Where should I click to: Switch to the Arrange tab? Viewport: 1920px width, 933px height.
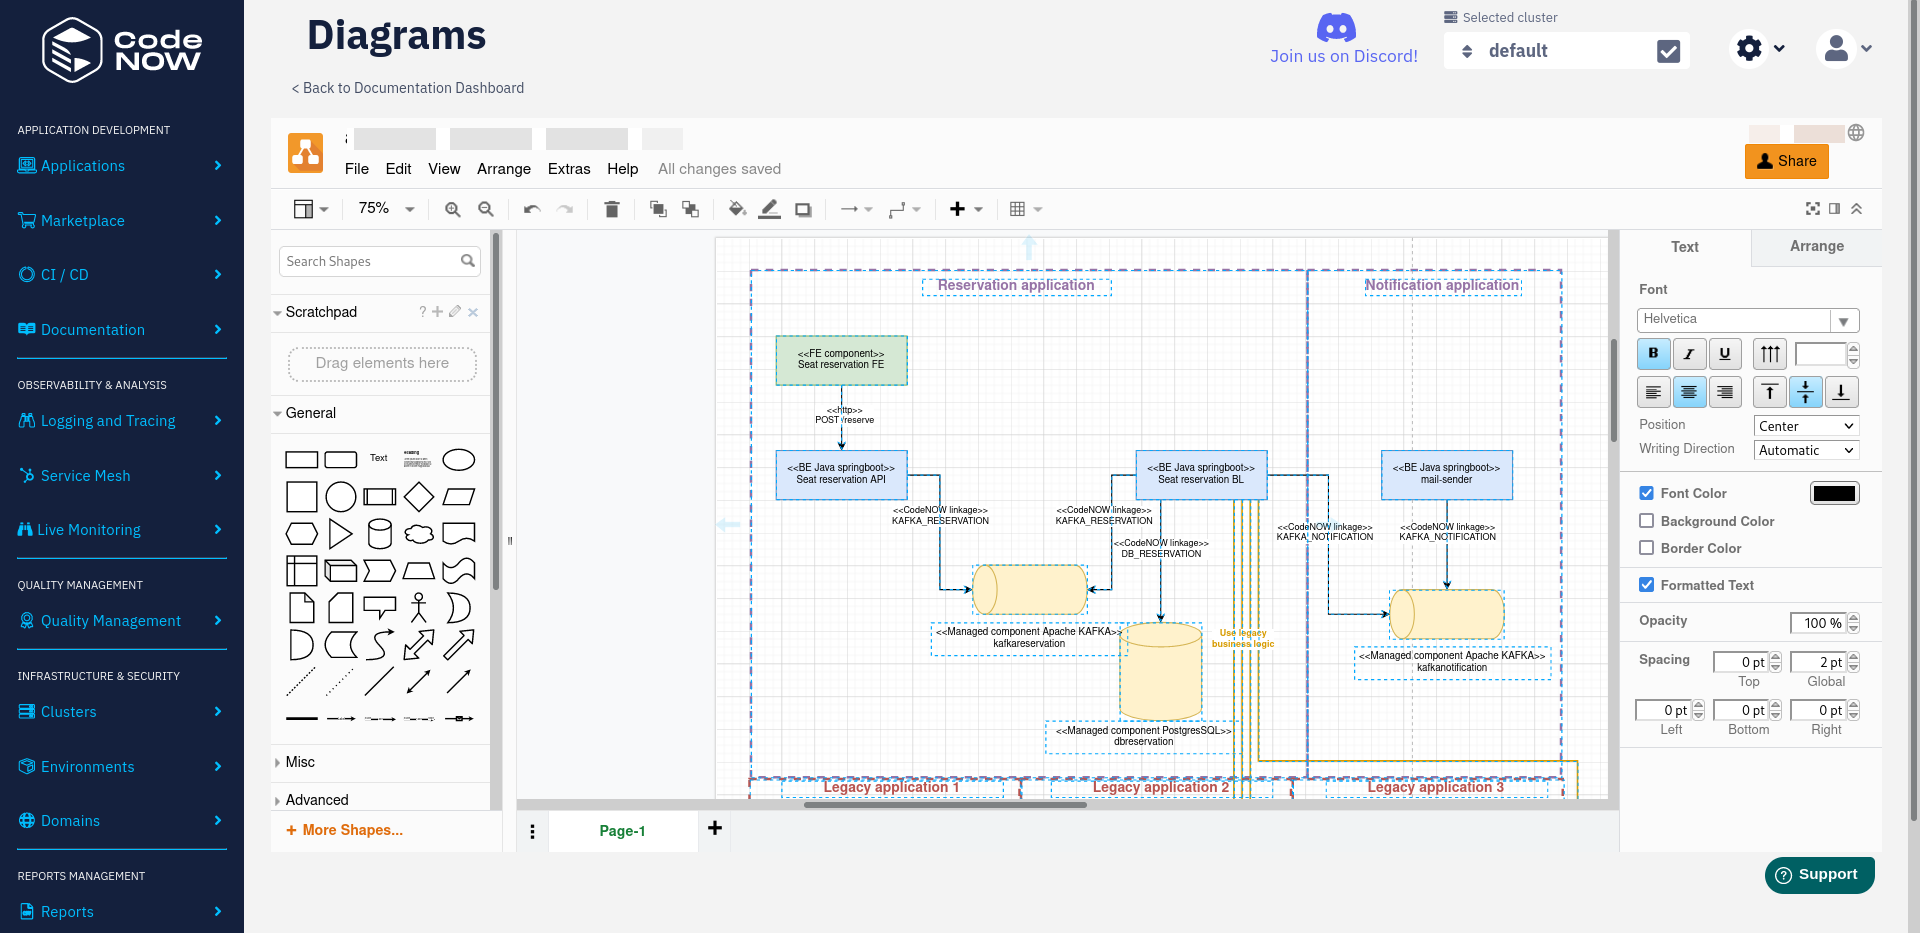pos(1816,247)
